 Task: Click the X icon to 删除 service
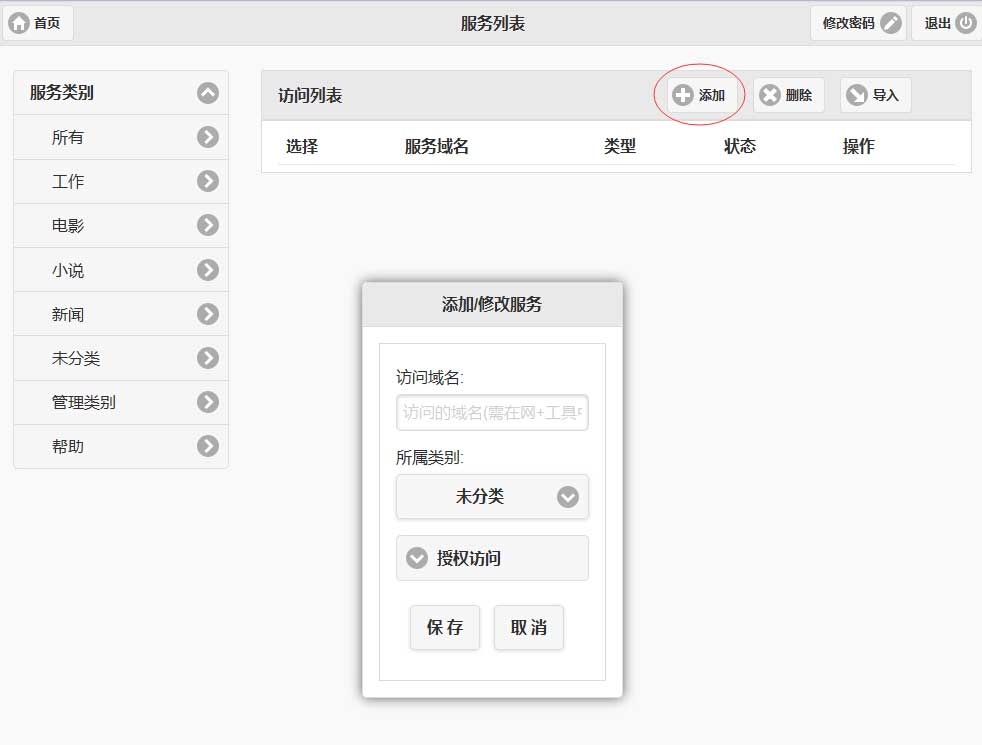tap(769, 95)
